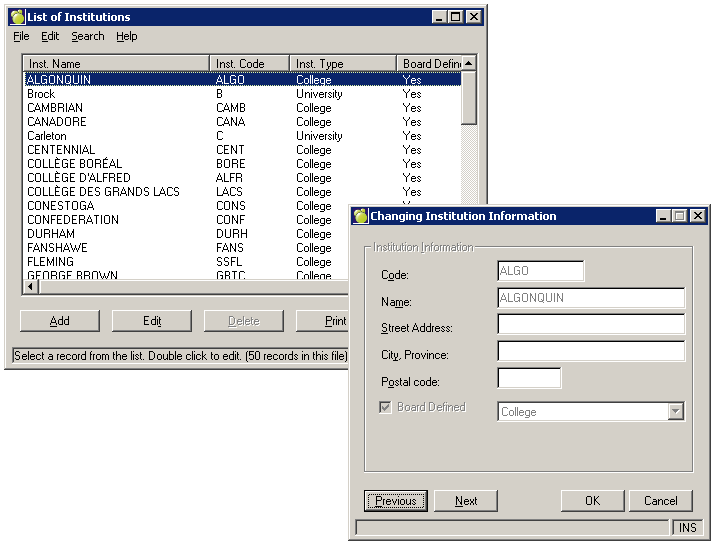Open the Search menu
716x548 pixels.
[87, 36]
